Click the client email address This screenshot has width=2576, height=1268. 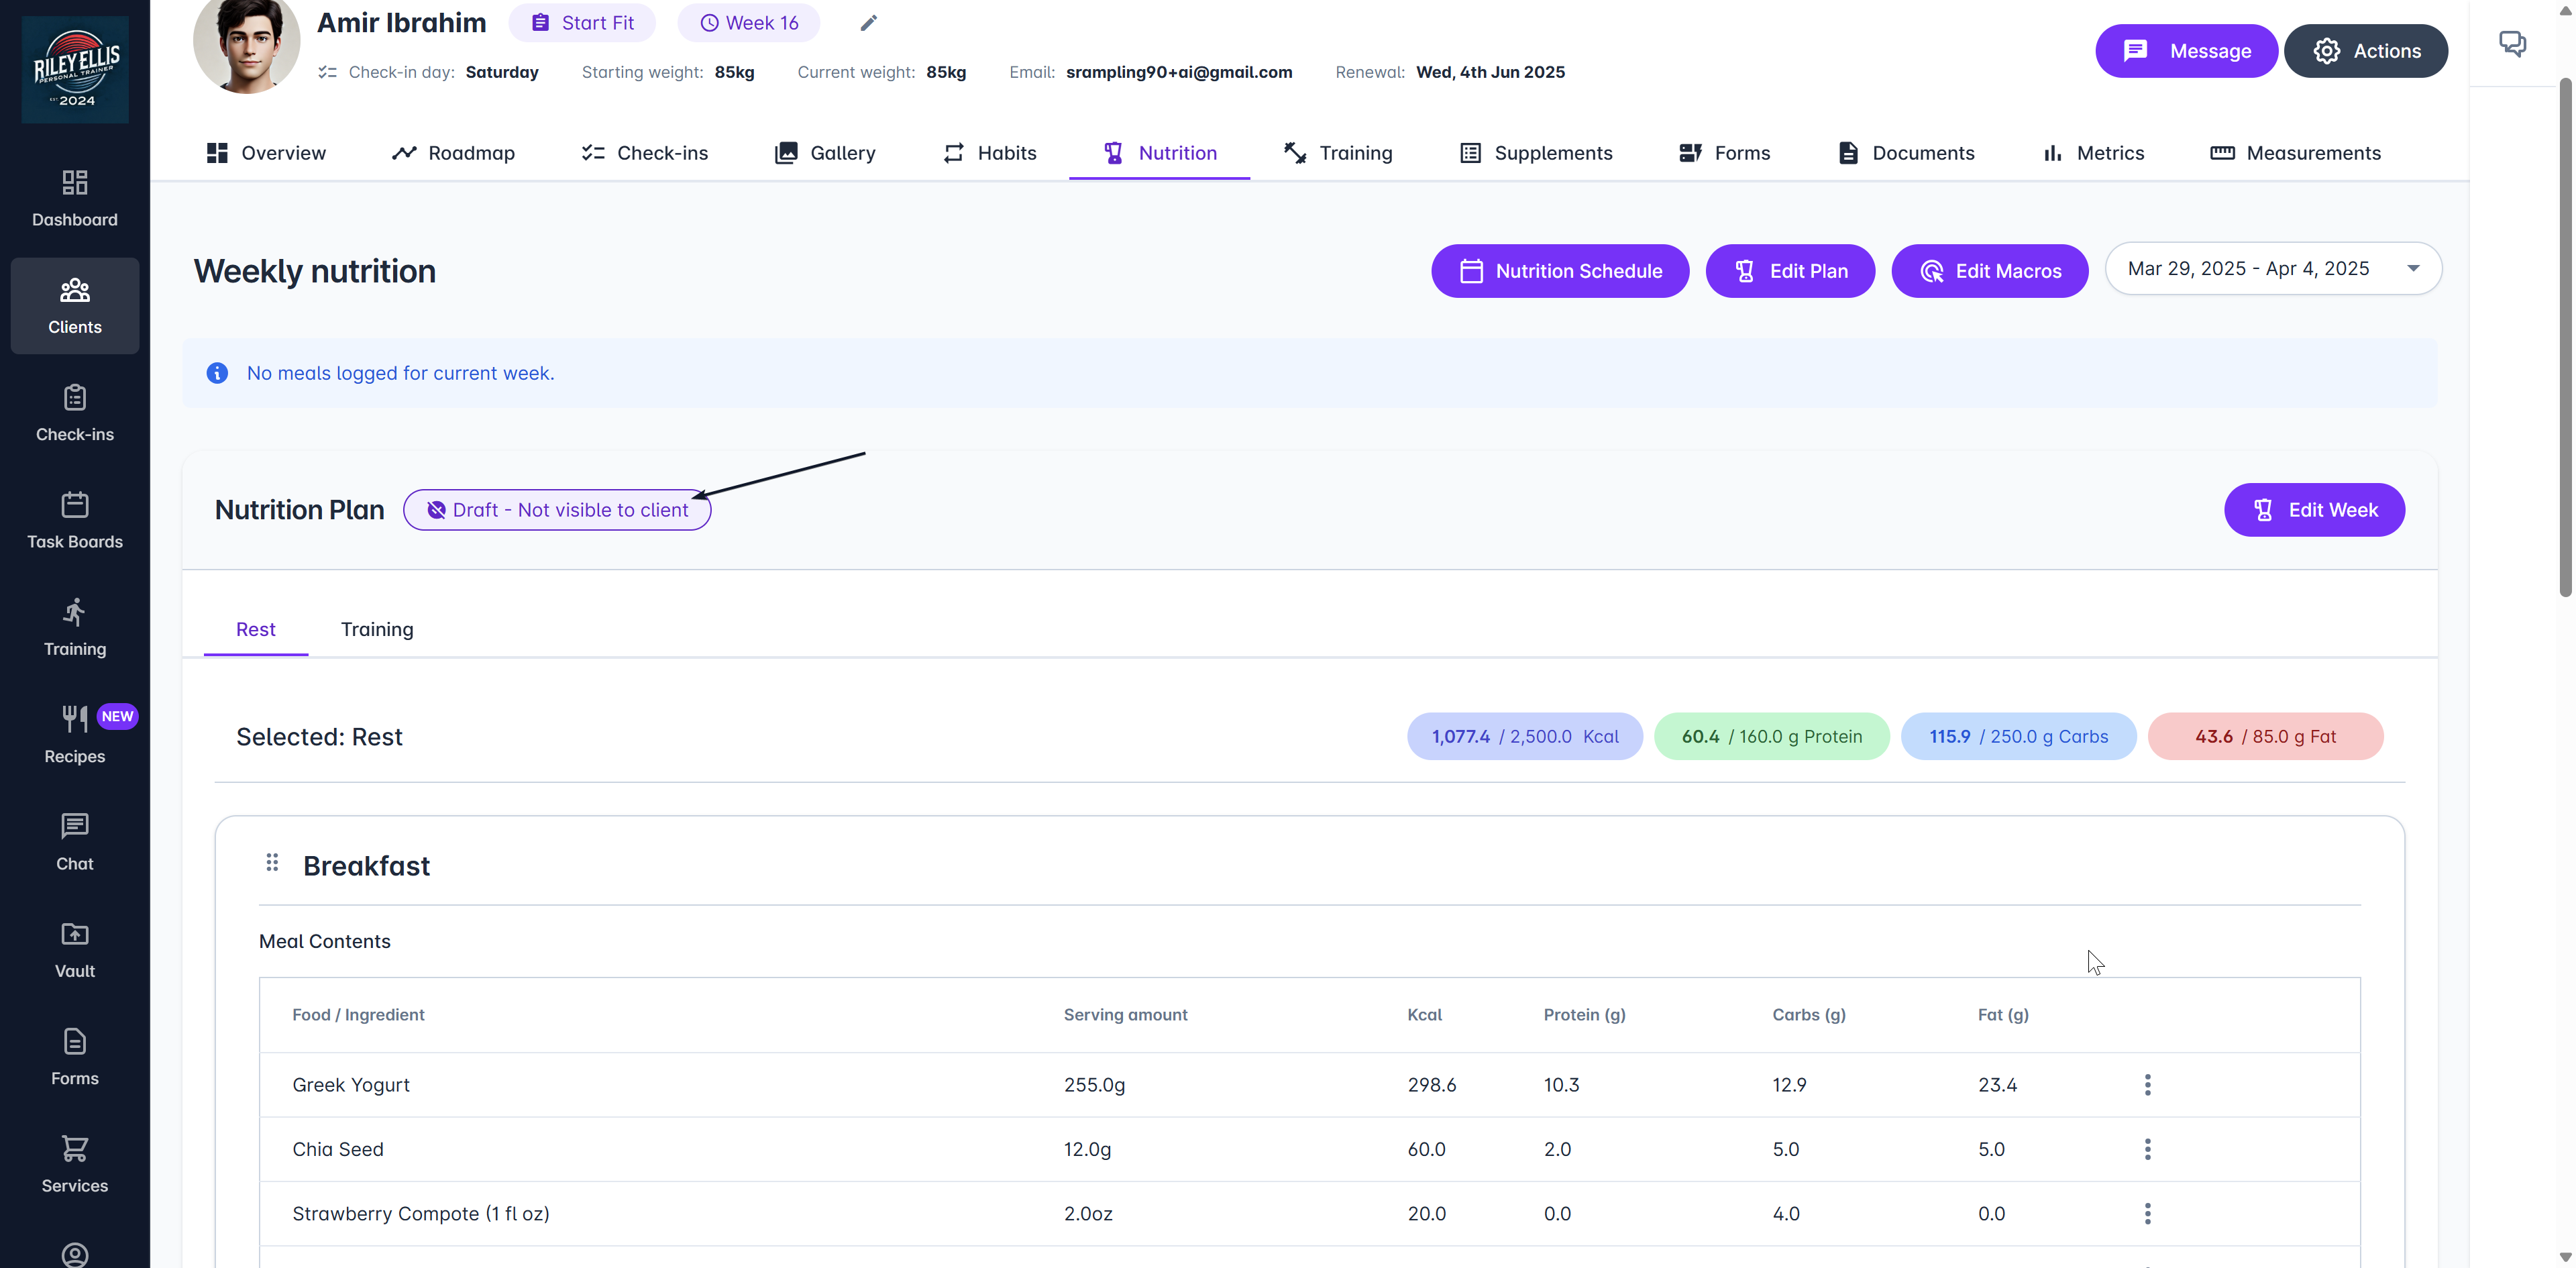1179,72
